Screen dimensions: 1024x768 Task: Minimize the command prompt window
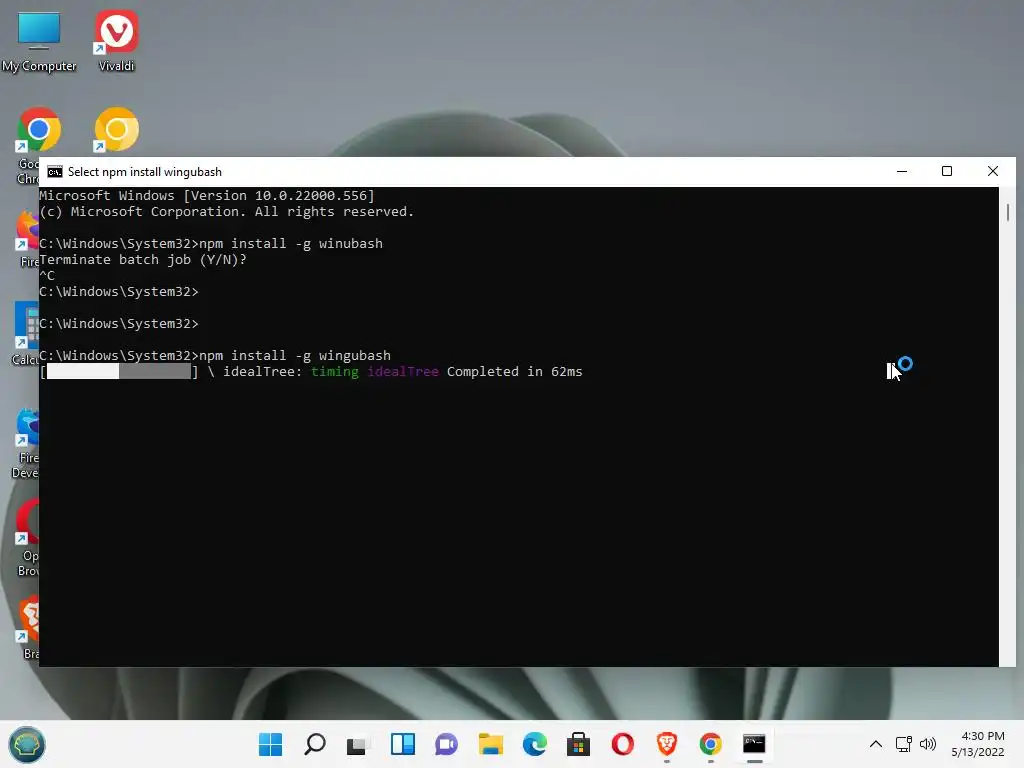point(902,171)
